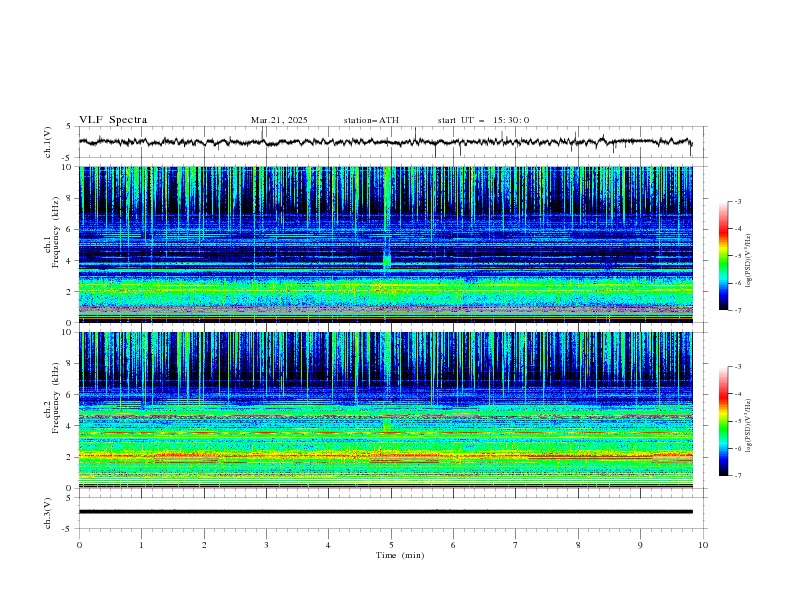Click the 'ch.1(V)' waveform axis label

pyautogui.click(x=48, y=142)
